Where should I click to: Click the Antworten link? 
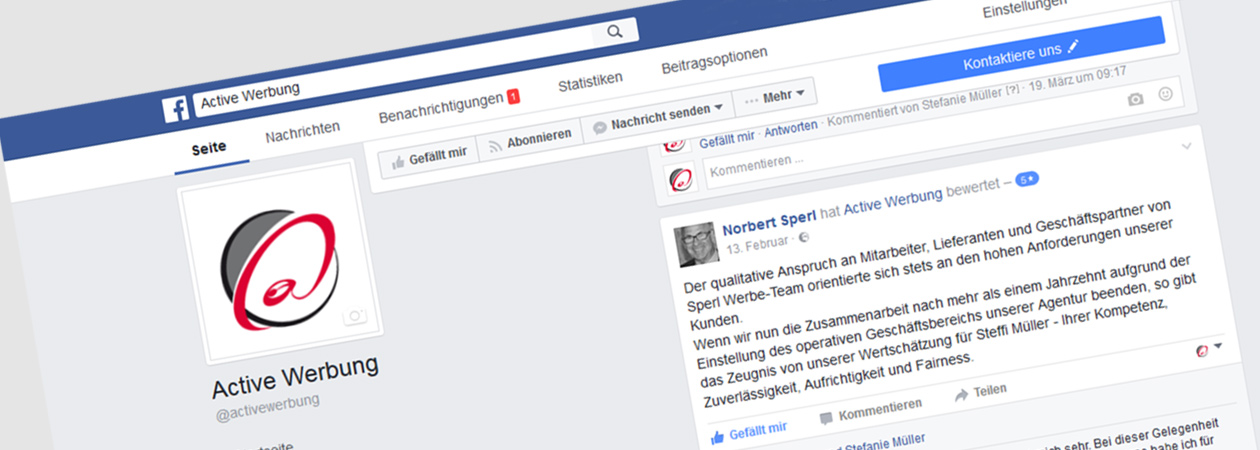point(791,129)
